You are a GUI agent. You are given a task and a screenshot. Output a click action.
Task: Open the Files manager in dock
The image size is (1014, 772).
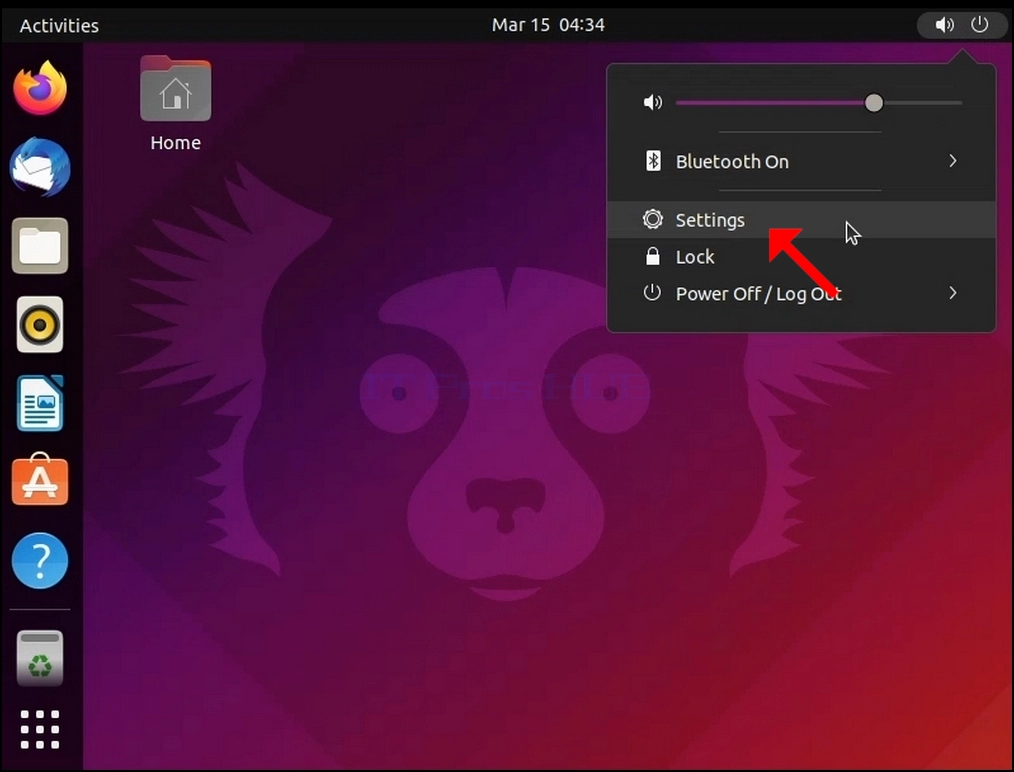click(x=40, y=246)
